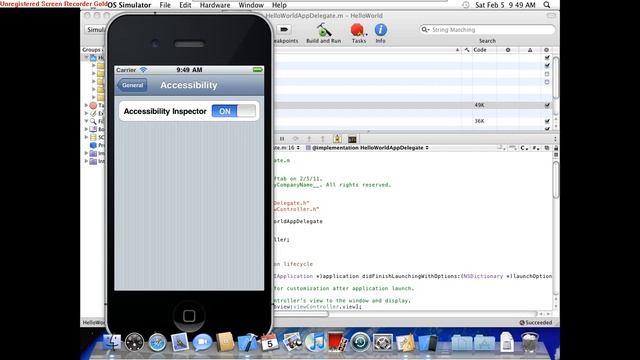Screen dimensions: 640x360
Task: Open the Window menu
Action: click(x=251, y=5)
